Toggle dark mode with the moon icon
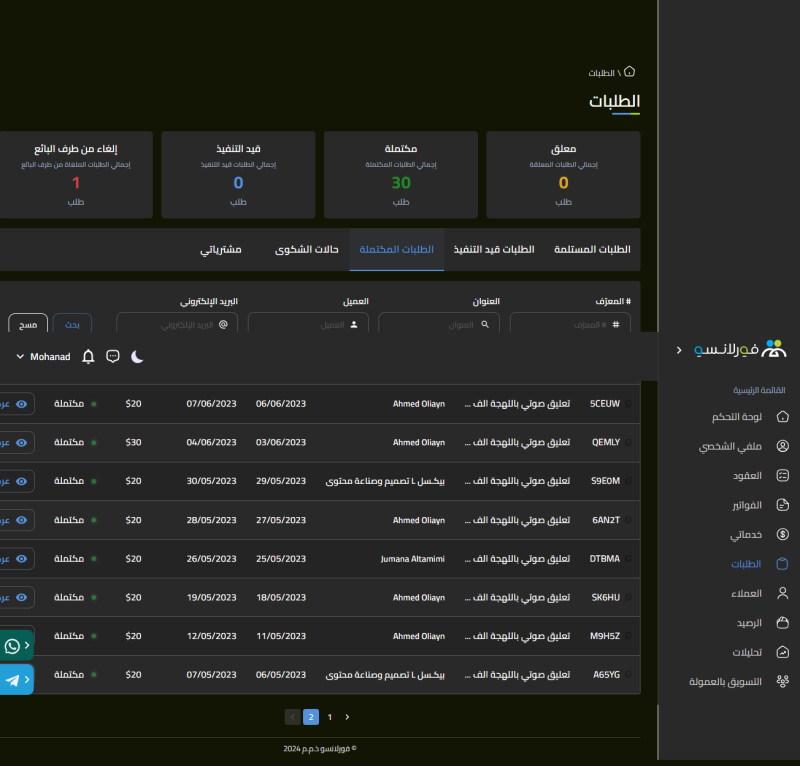The image size is (800, 766). pyautogui.click(x=137, y=357)
